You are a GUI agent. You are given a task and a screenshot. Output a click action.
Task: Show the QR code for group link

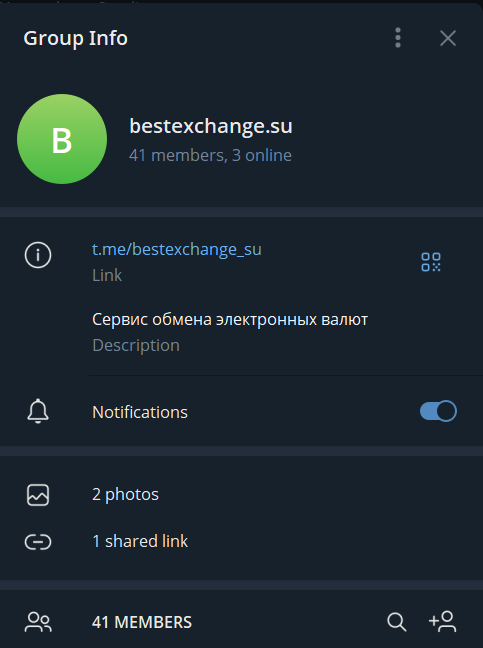[431, 262]
